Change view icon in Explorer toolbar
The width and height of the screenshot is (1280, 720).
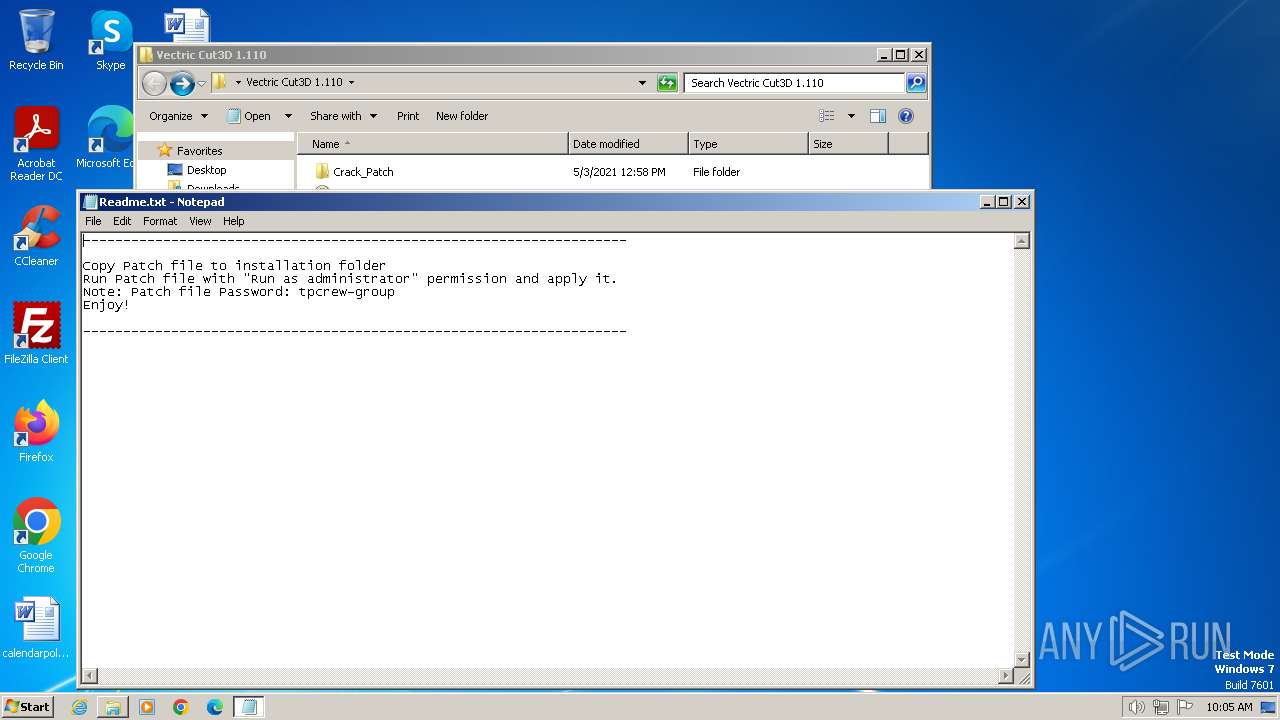tap(827, 116)
